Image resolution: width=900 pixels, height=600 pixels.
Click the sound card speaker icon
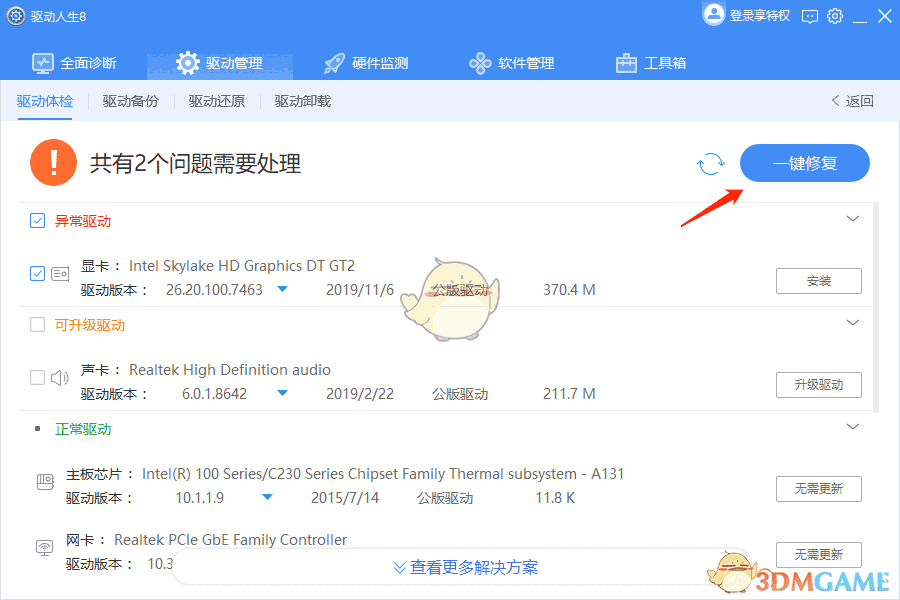60,378
